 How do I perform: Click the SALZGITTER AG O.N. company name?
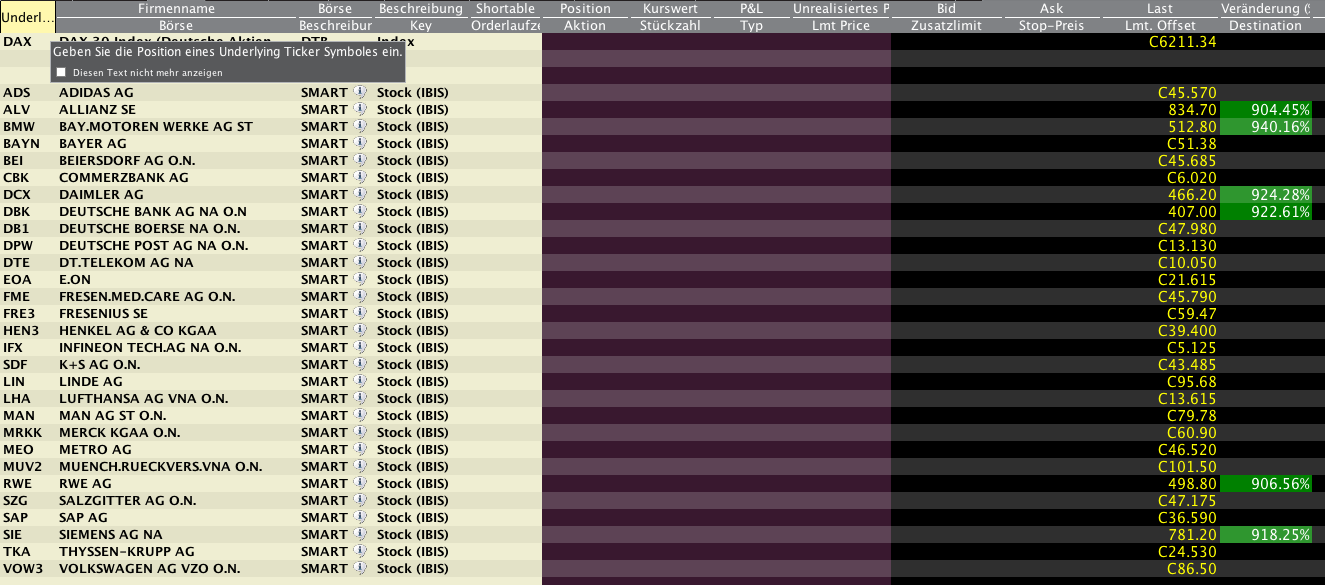(128, 501)
